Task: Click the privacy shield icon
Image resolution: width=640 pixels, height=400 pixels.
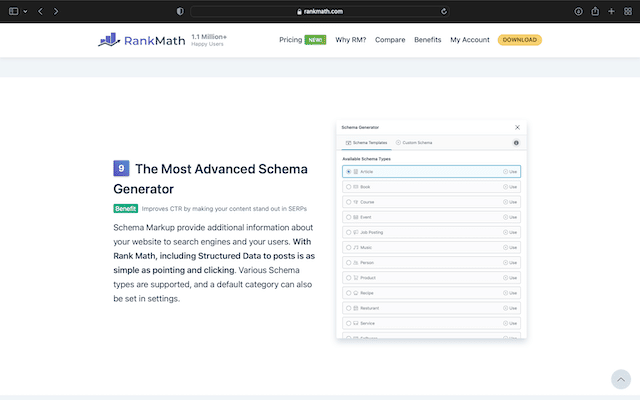Action: (x=180, y=11)
